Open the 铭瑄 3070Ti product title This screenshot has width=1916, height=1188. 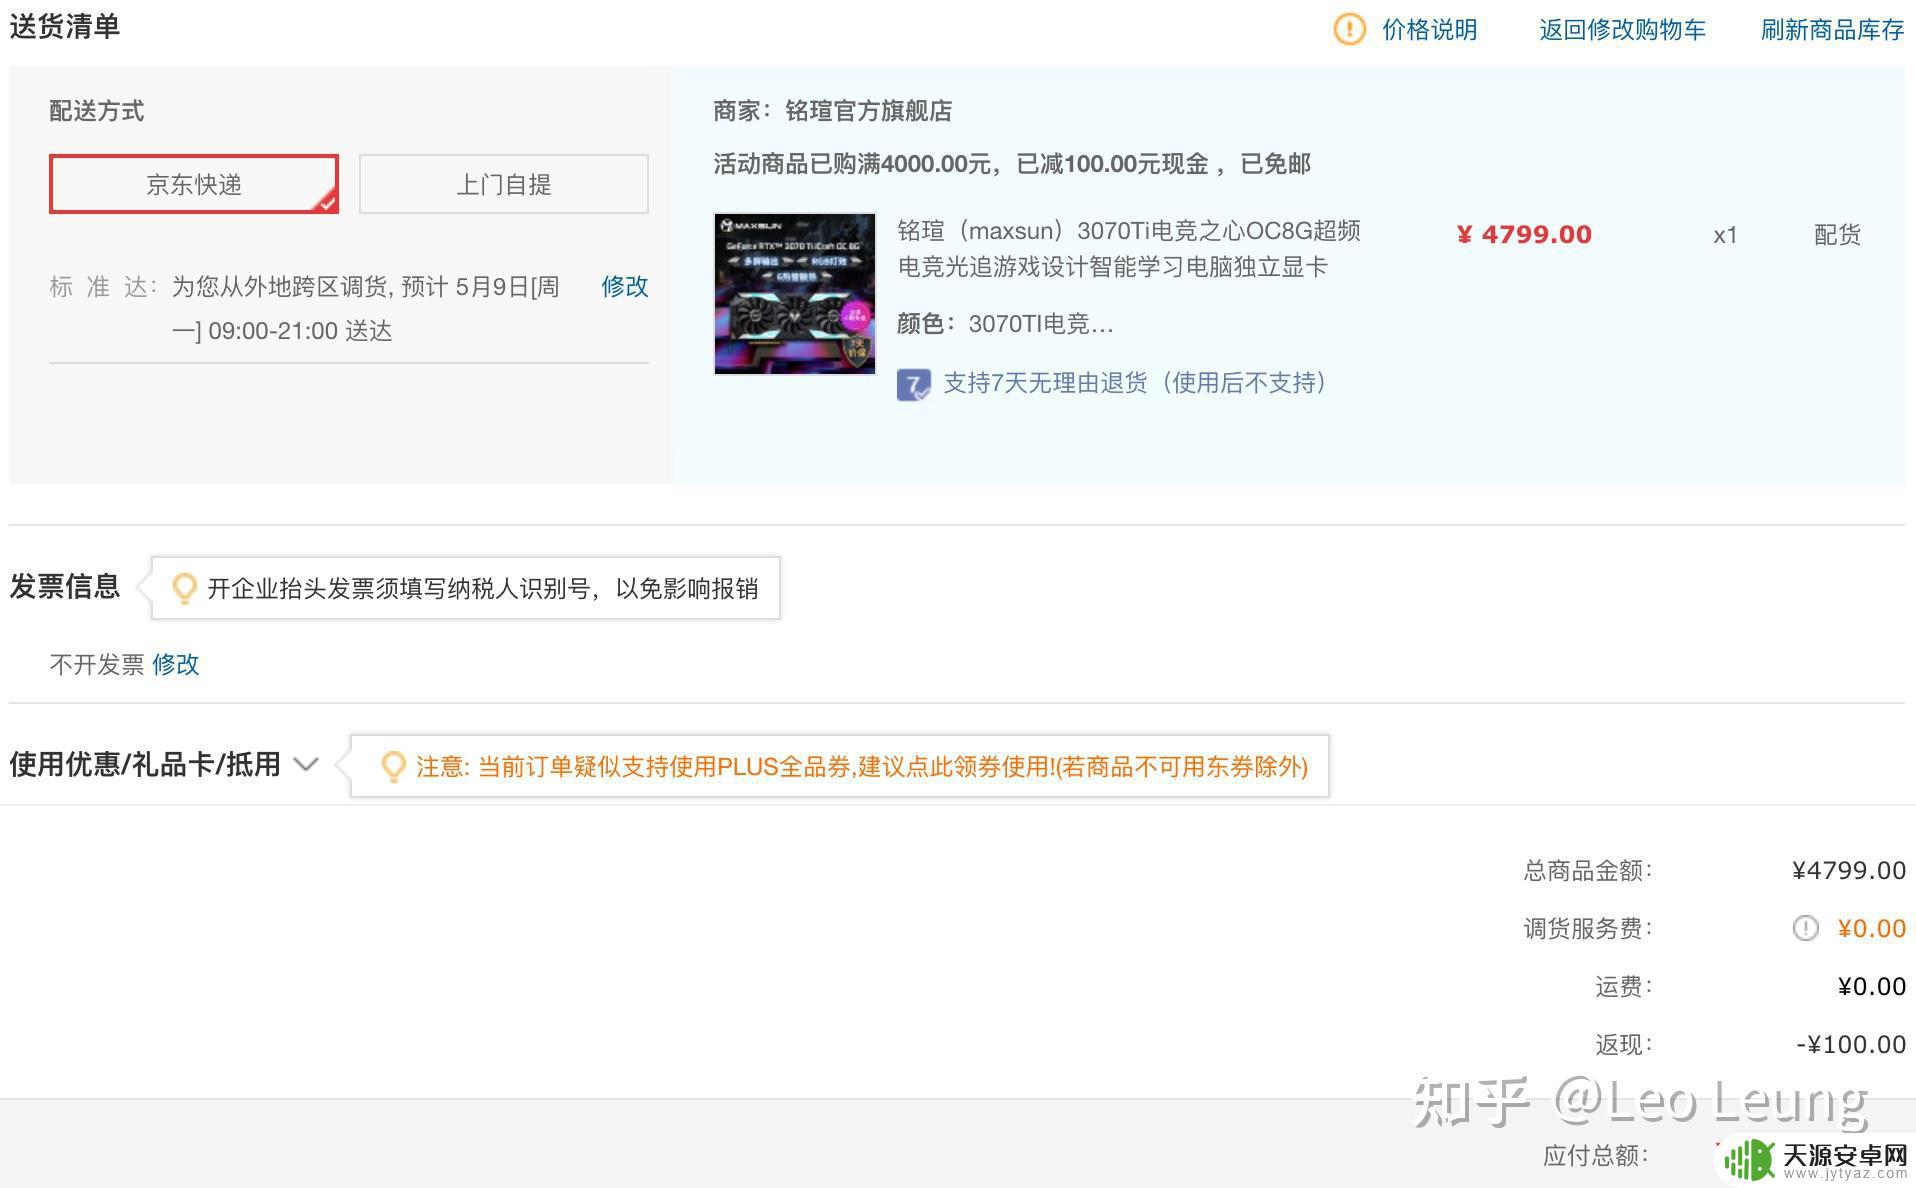pos(1129,249)
